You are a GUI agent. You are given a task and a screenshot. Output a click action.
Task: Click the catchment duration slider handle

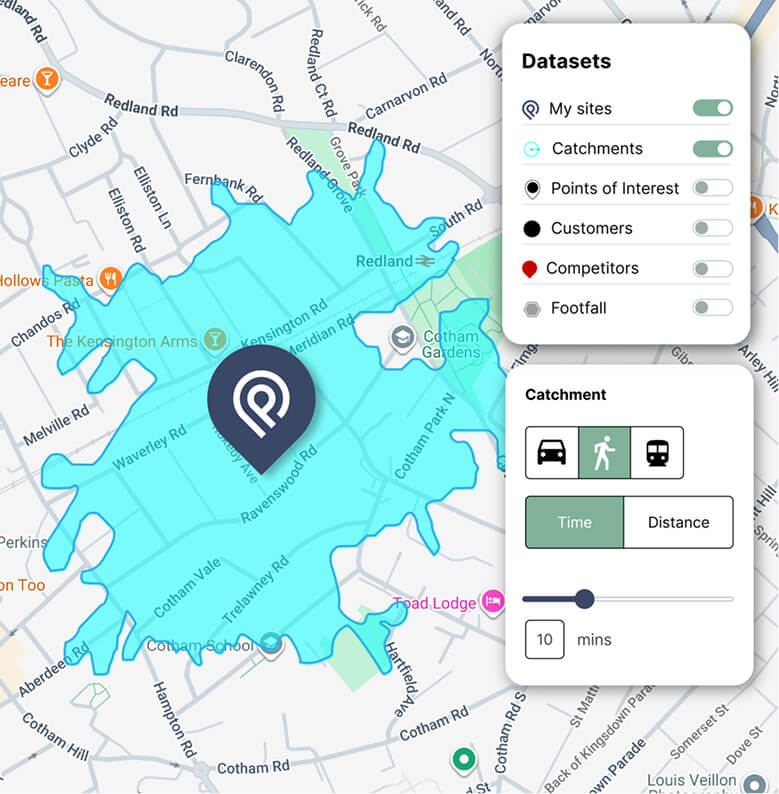pos(585,599)
